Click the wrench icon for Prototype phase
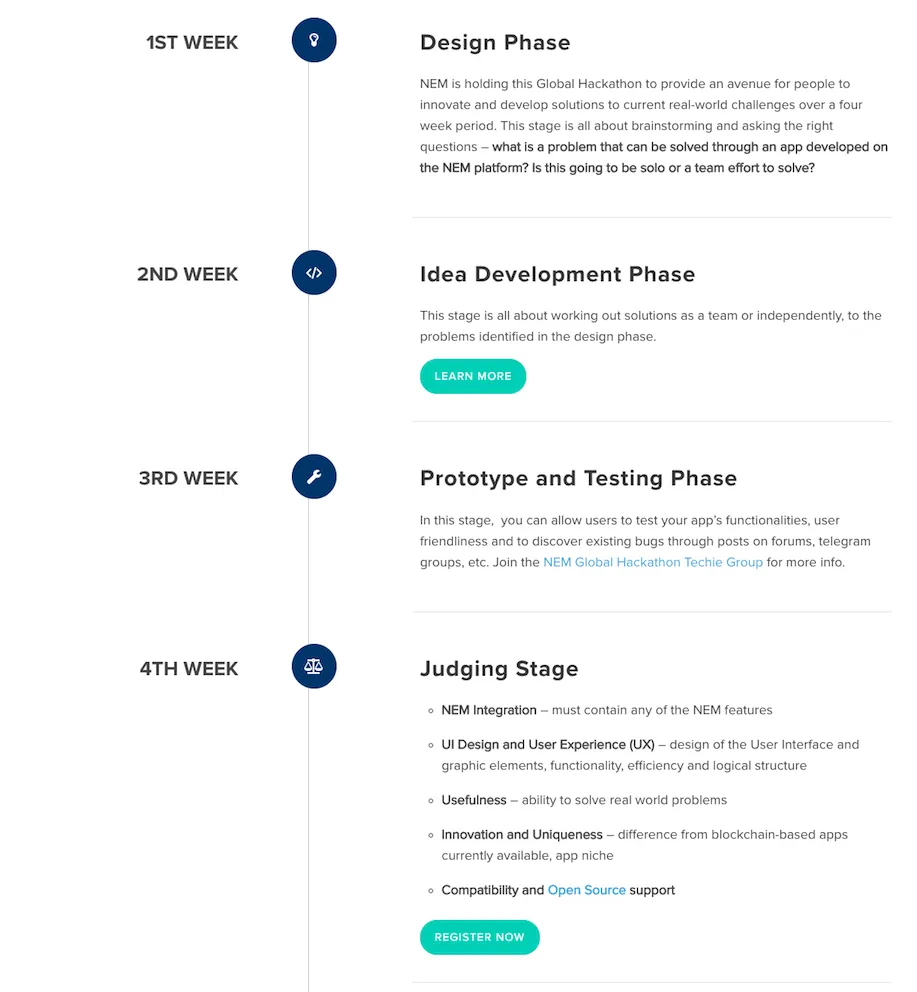This screenshot has width=917, height=992. click(x=314, y=477)
